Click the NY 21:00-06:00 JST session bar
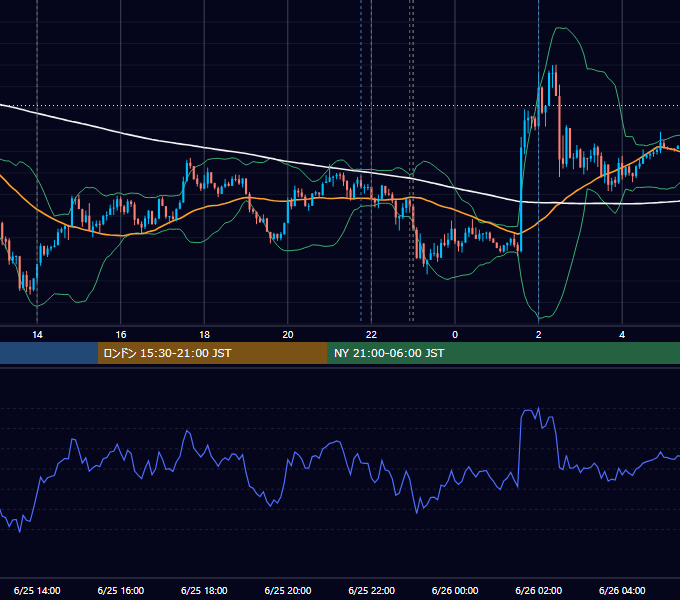Screen dimensions: 680x600 pyautogui.click(x=503, y=353)
